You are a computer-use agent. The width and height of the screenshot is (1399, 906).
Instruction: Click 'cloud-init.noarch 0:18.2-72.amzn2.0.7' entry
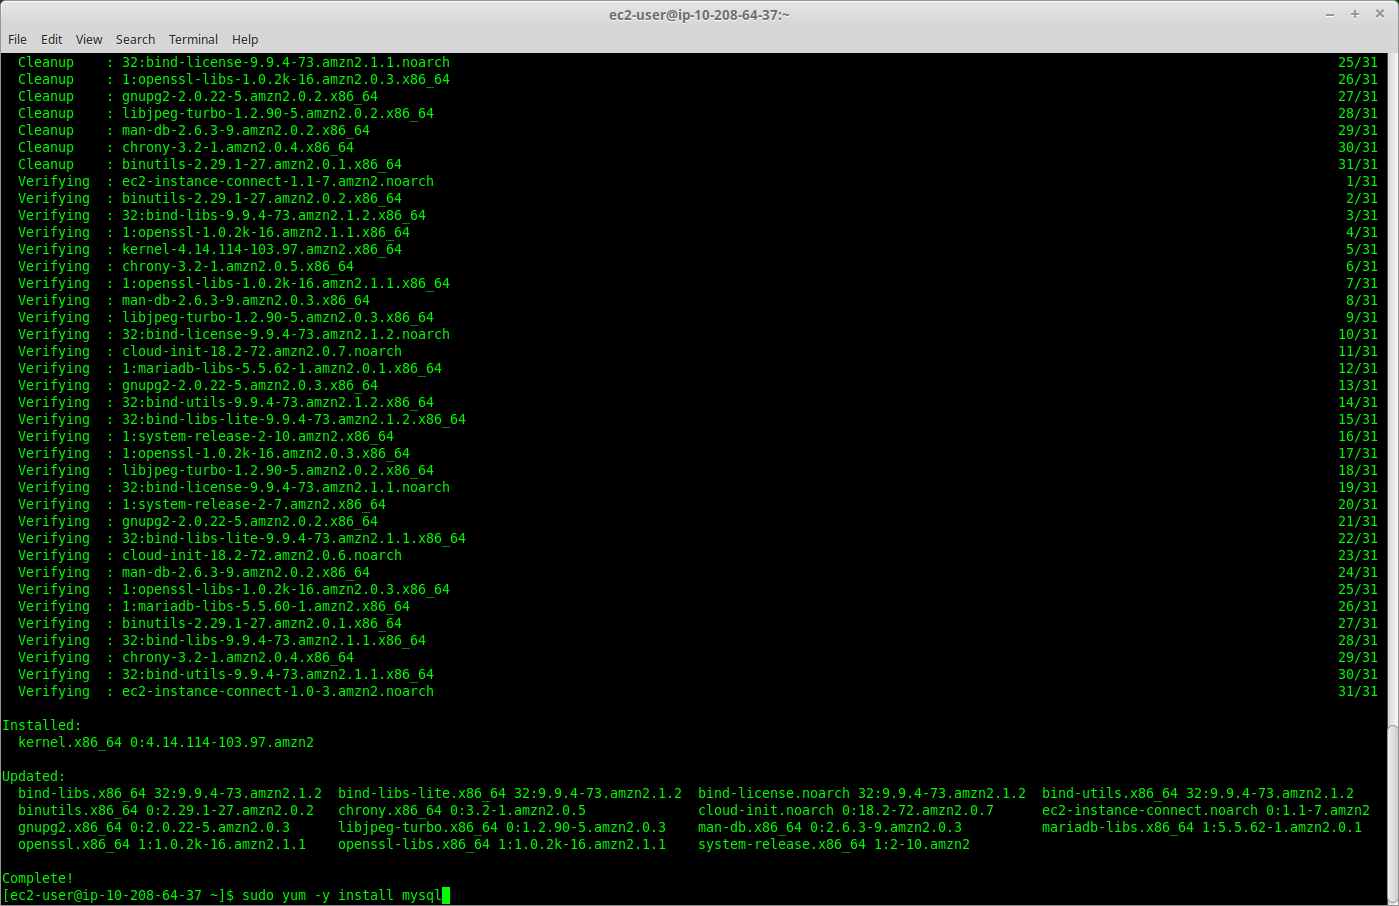coord(846,810)
